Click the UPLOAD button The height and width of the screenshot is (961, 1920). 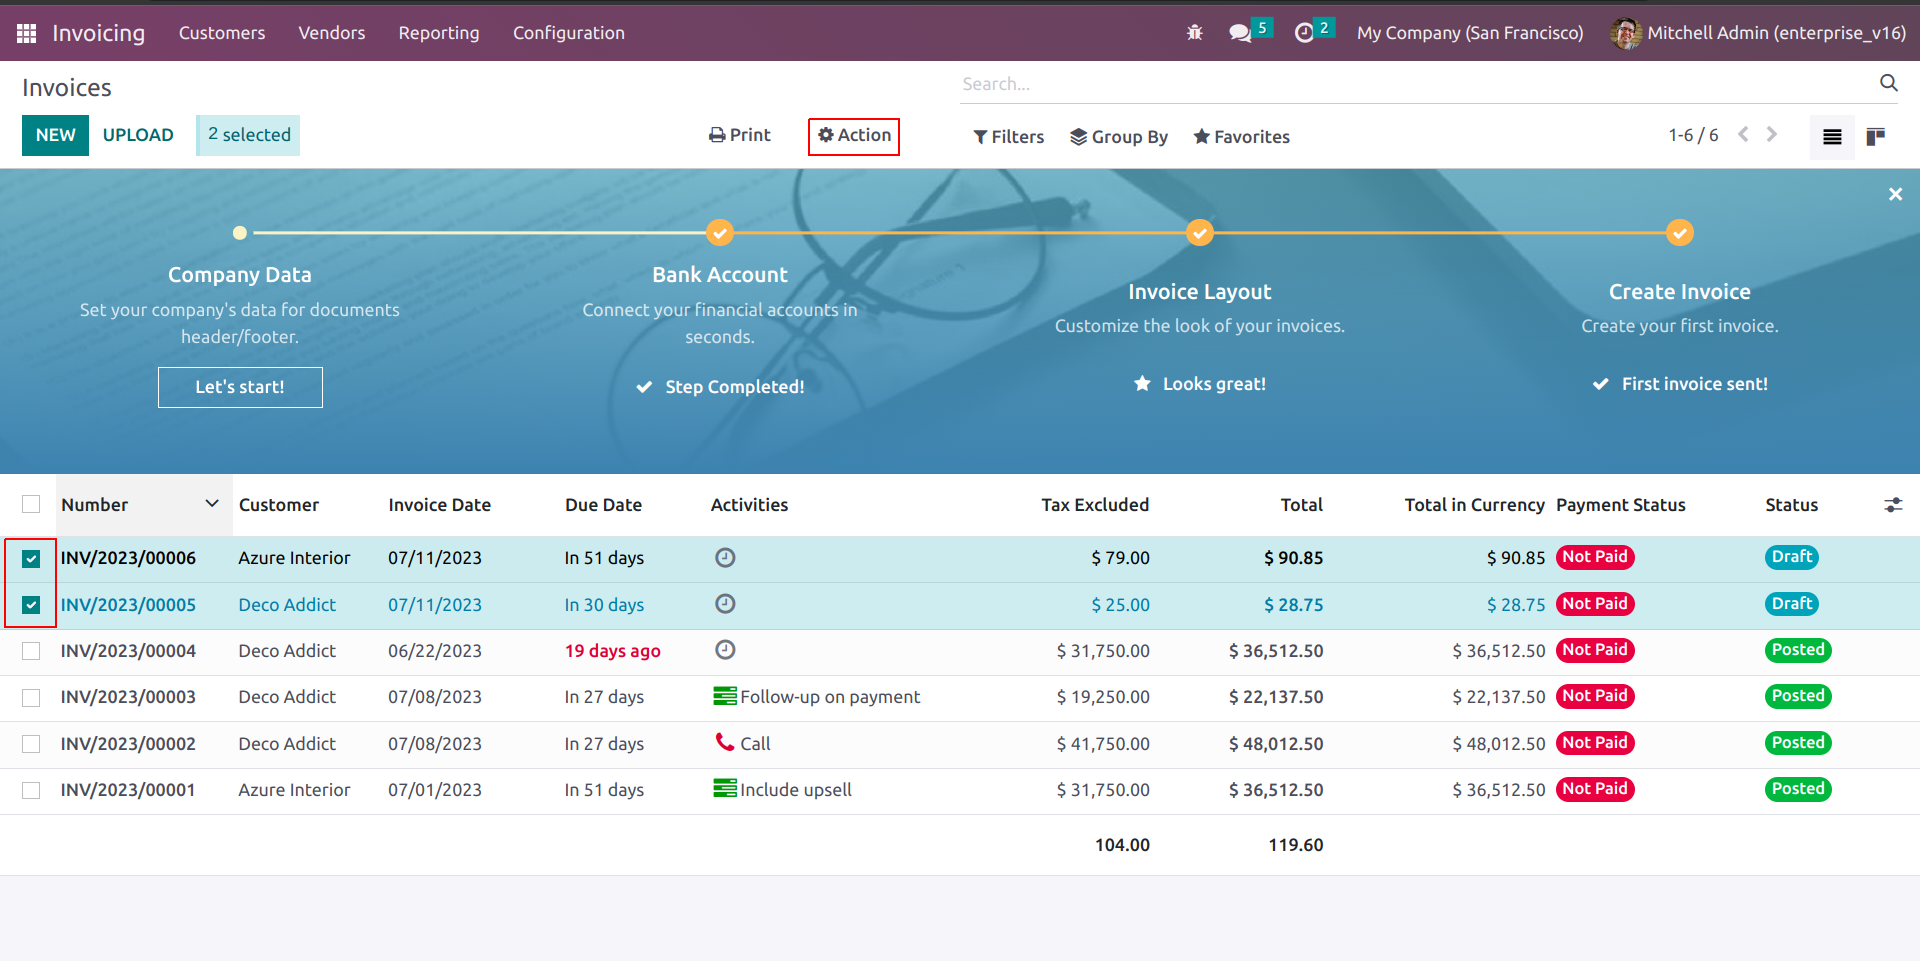138,135
